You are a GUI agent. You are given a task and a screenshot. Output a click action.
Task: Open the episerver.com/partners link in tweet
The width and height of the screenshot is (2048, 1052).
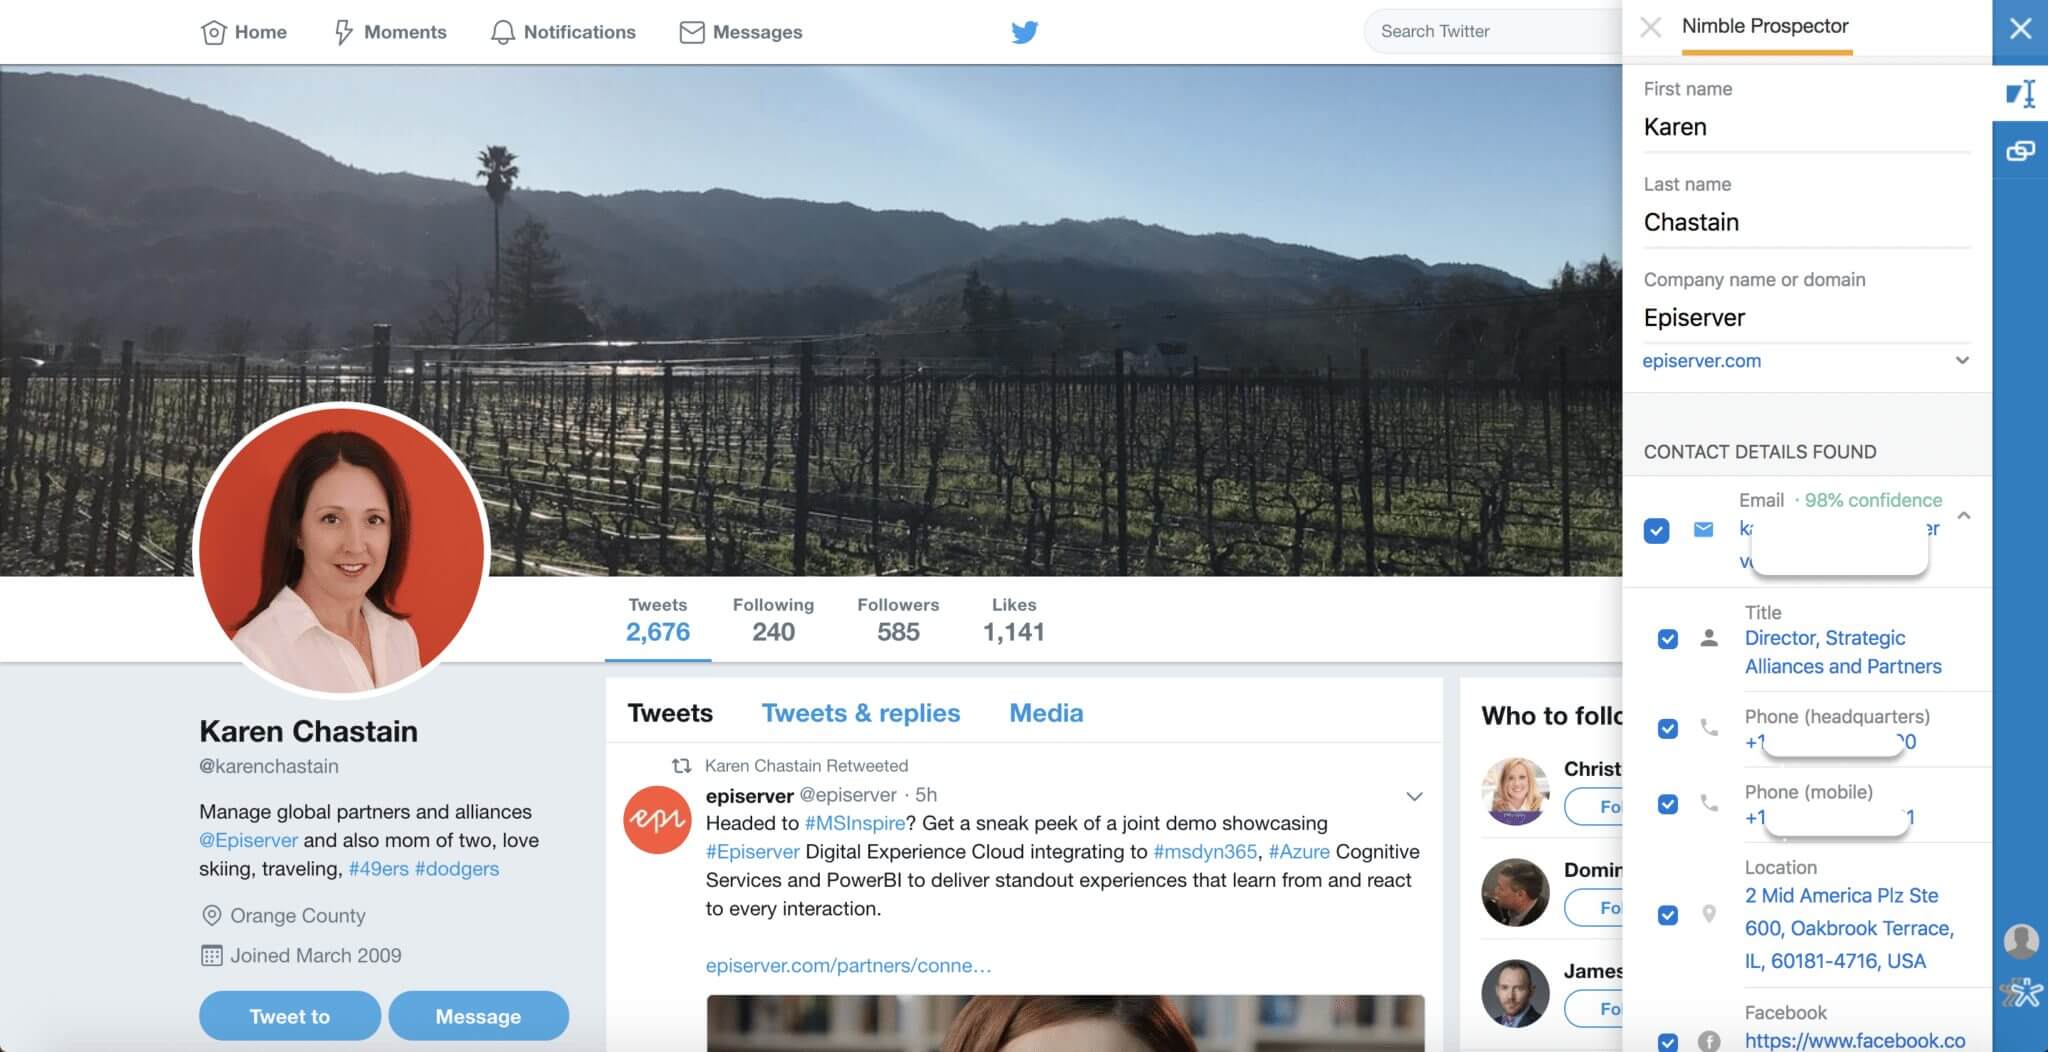click(848, 966)
